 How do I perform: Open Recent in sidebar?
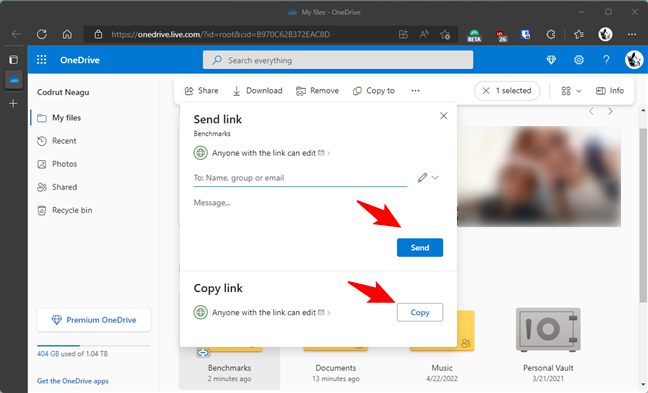57,141
